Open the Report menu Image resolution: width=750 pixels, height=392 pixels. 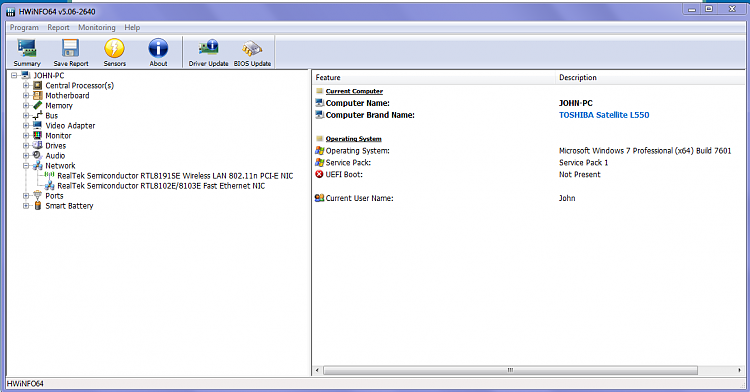coord(58,28)
